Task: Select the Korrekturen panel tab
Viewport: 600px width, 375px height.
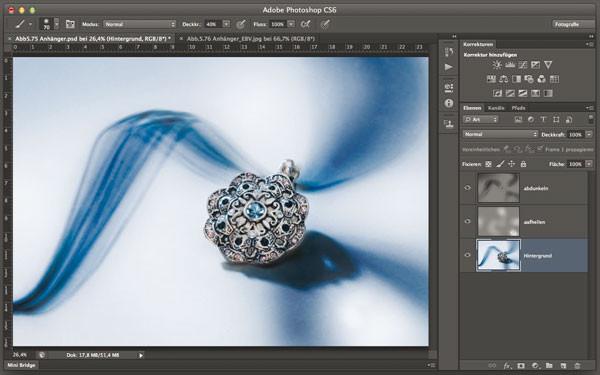Action: pos(478,44)
